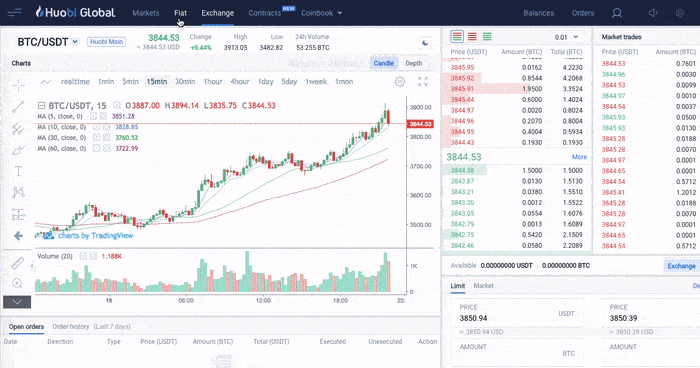Select the XABCD pattern tool

(x=18, y=192)
